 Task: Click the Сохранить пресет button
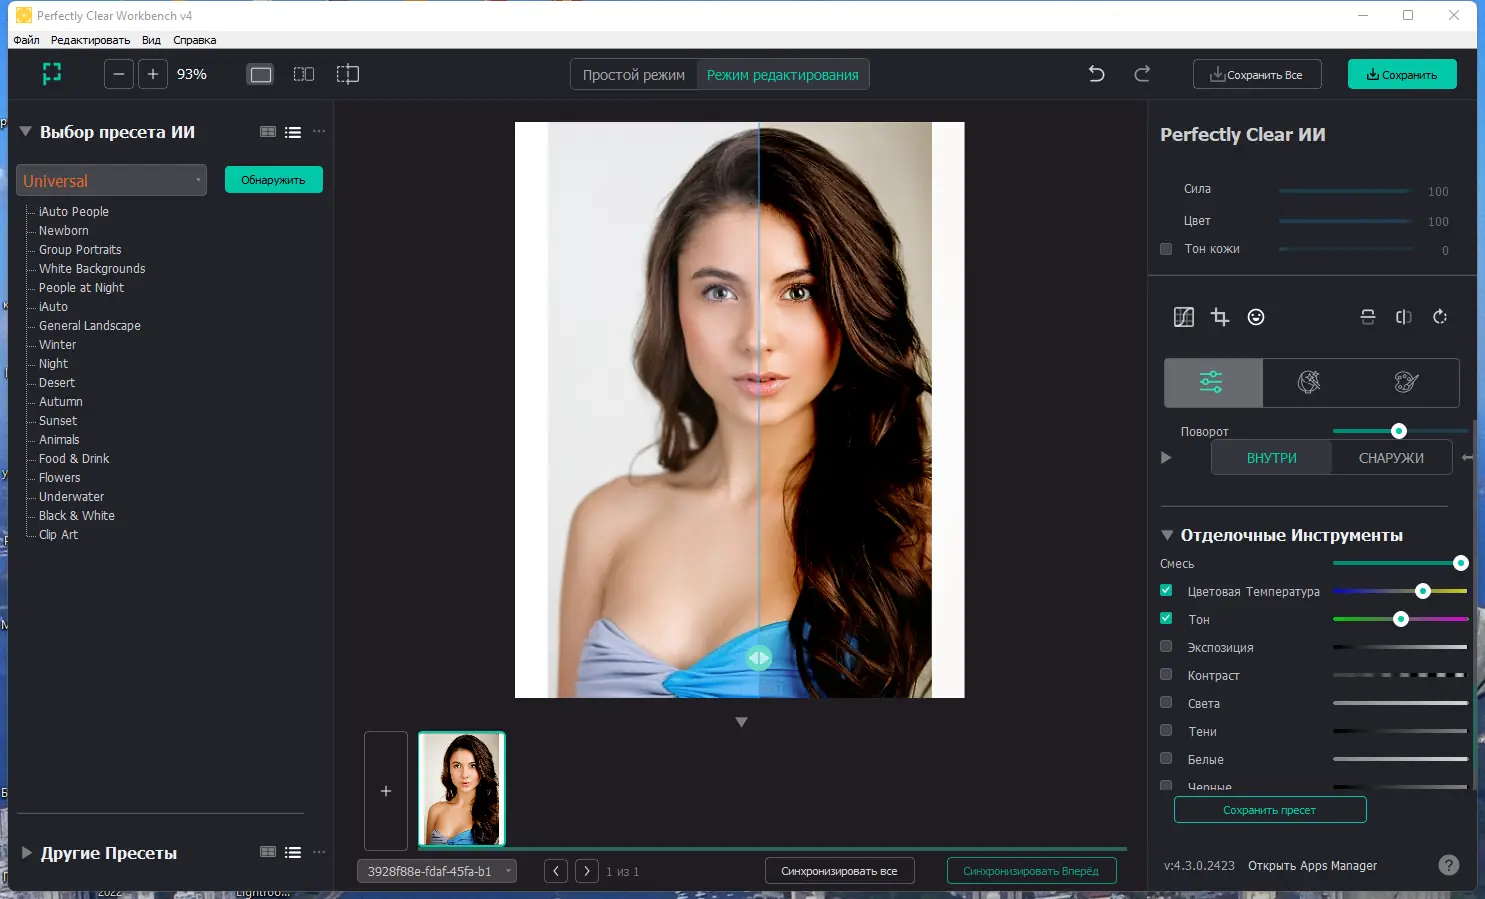(x=1269, y=810)
